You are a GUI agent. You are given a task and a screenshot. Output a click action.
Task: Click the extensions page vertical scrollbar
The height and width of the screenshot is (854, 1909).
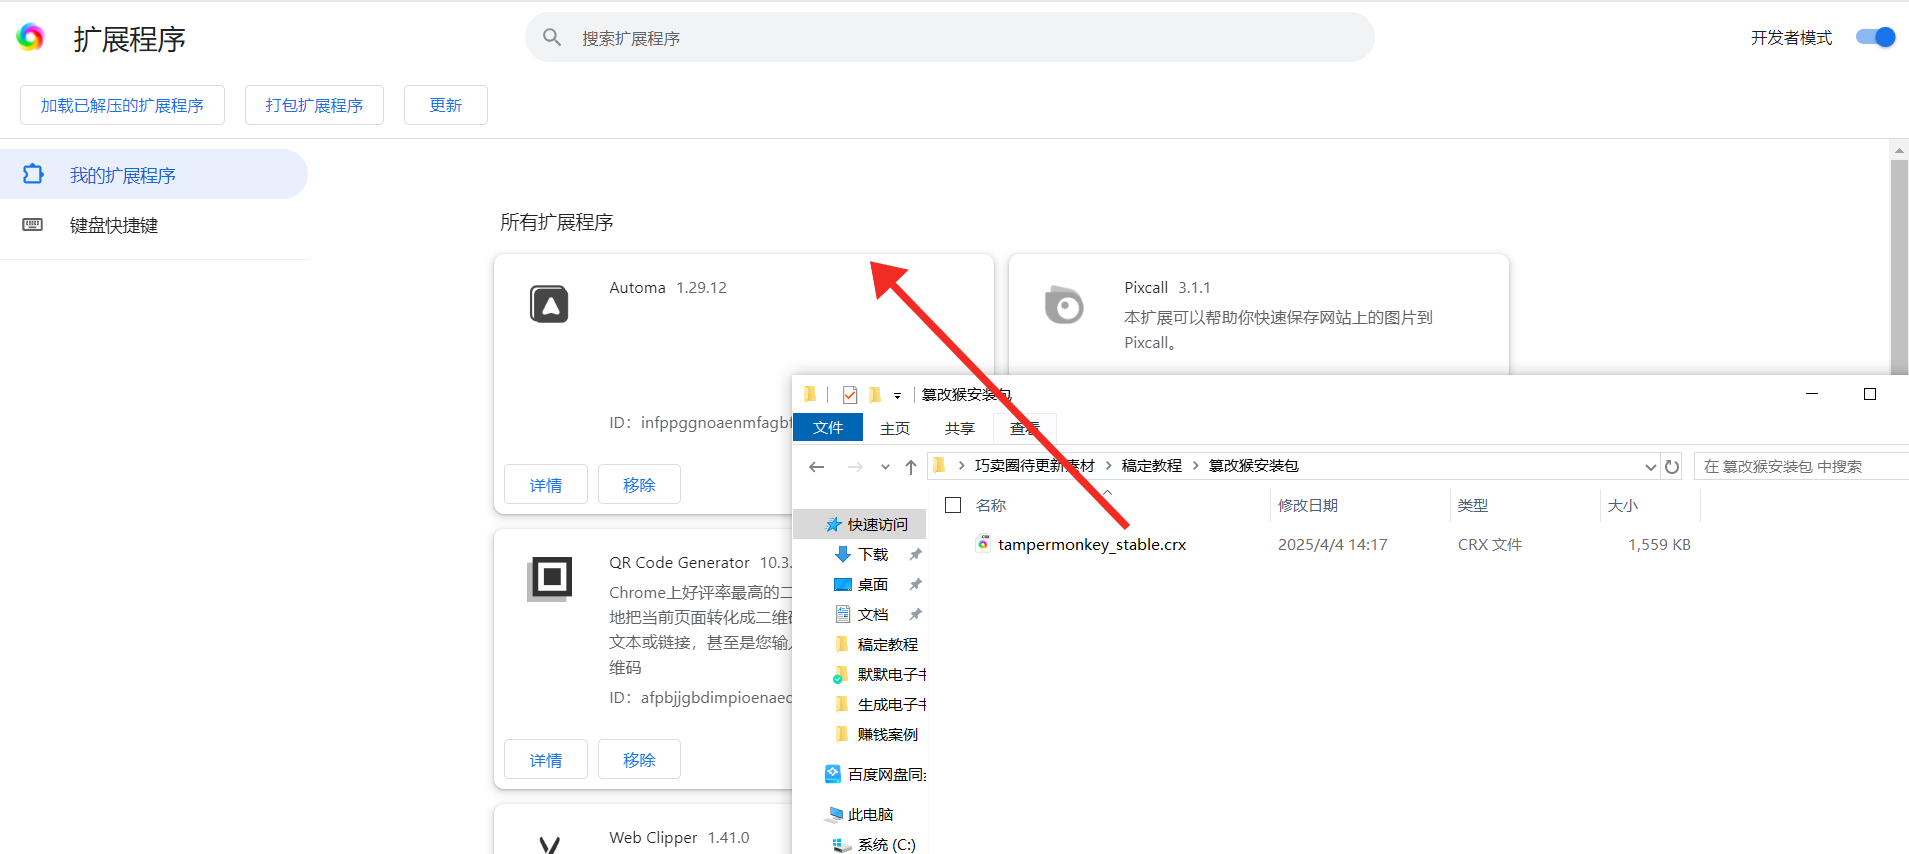pos(1899,270)
